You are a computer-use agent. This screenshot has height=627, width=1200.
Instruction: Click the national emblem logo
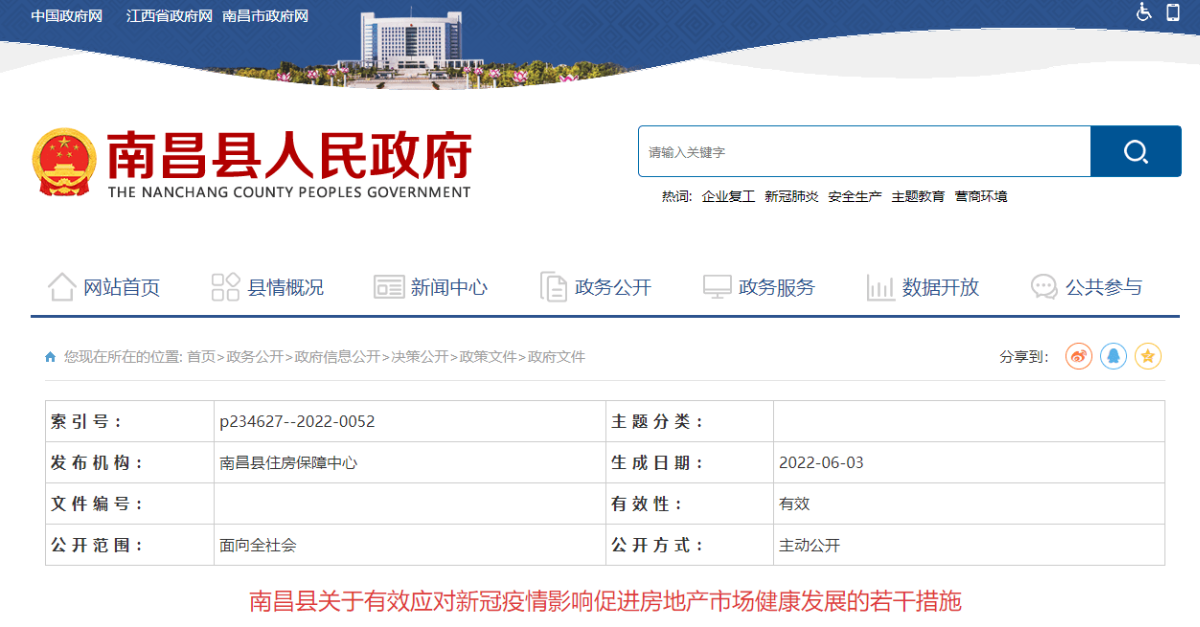pyautogui.click(x=64, y=163)
